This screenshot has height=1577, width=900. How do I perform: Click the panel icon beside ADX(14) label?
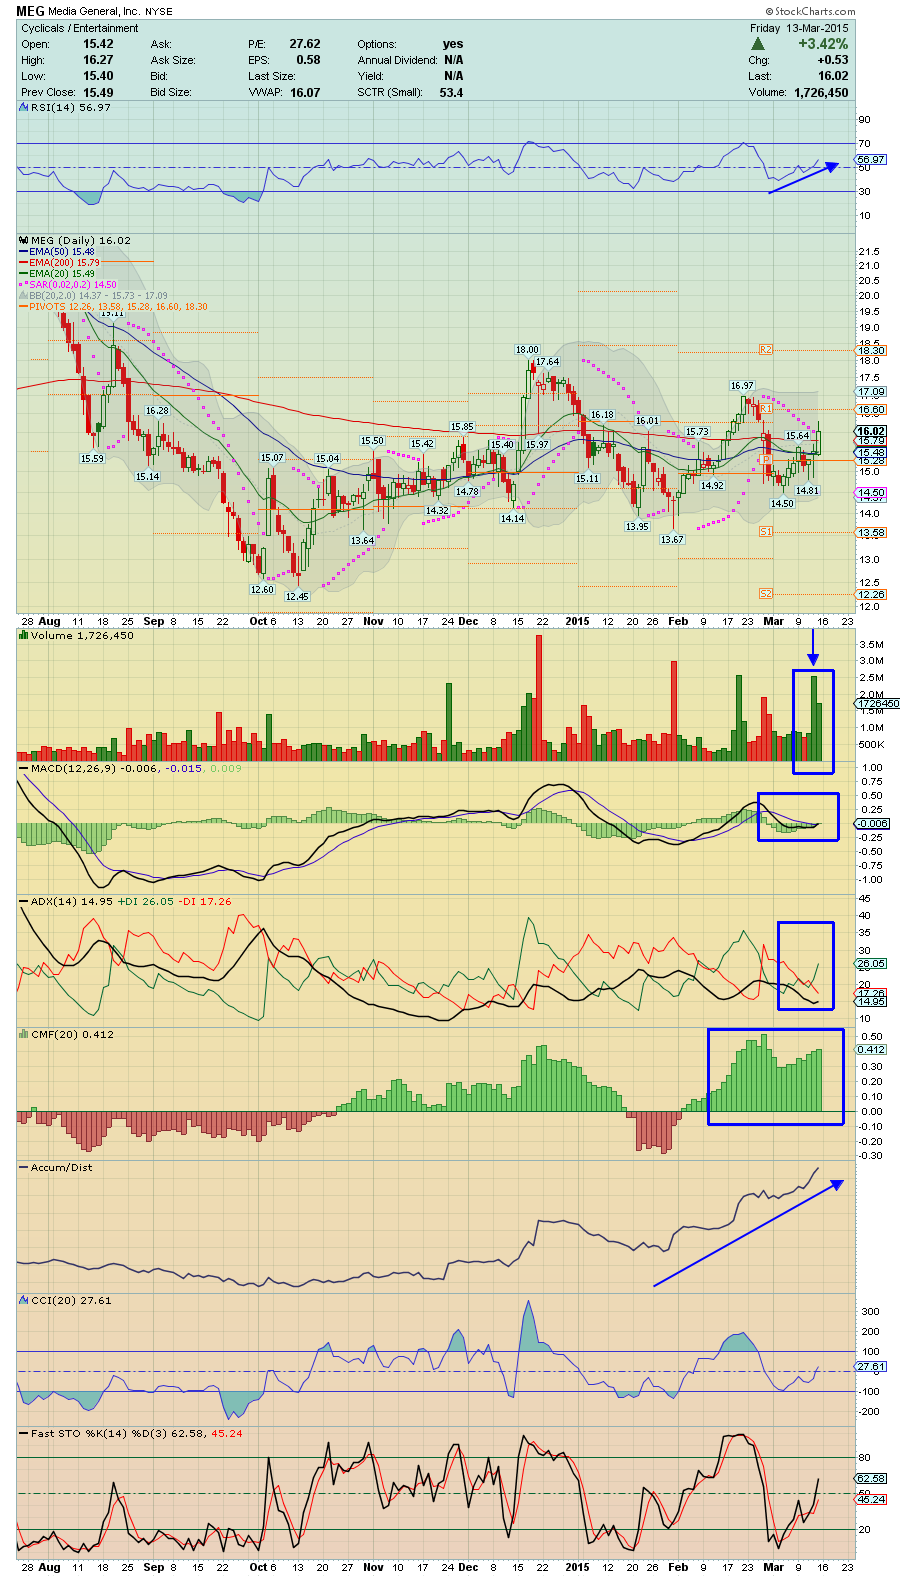pos(24,901)
